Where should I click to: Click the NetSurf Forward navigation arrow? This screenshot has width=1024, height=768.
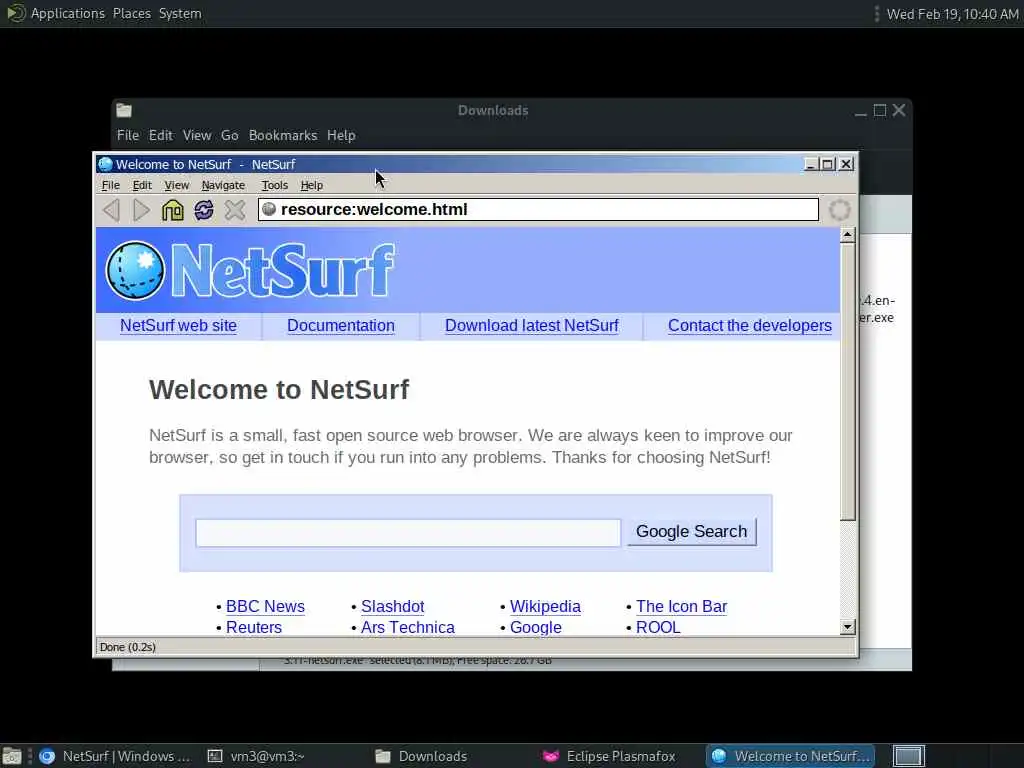coord(142,210)
